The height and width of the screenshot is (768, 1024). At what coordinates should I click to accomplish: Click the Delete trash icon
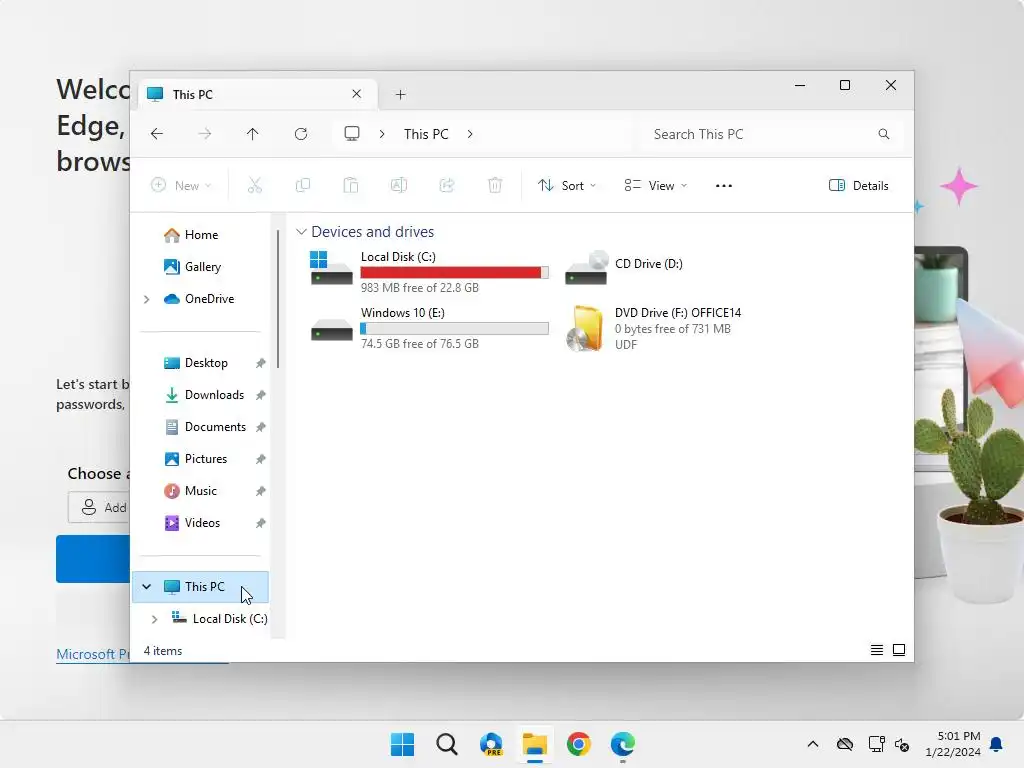click(495, 185)
